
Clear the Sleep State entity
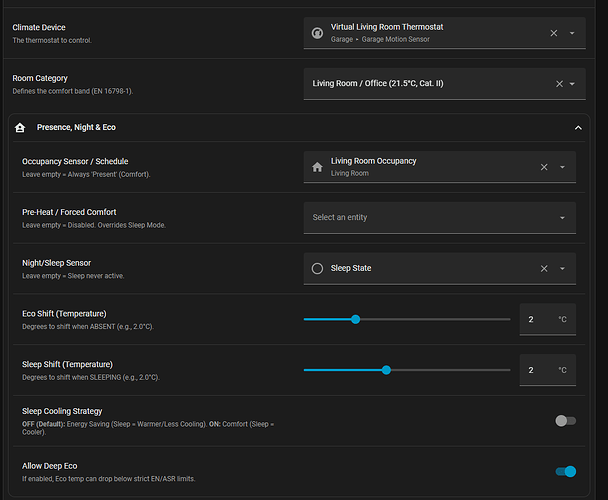pyautogui.click(x=544, y=268)
